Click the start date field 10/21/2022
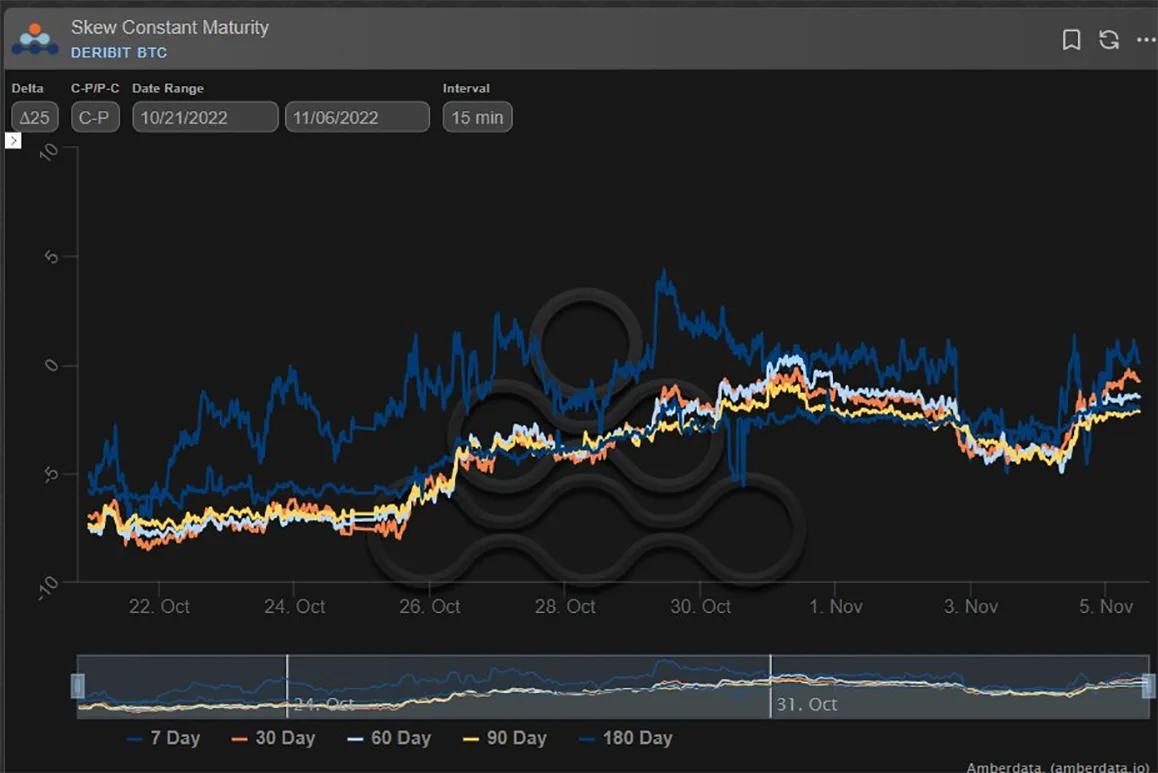 coord(205,117)
